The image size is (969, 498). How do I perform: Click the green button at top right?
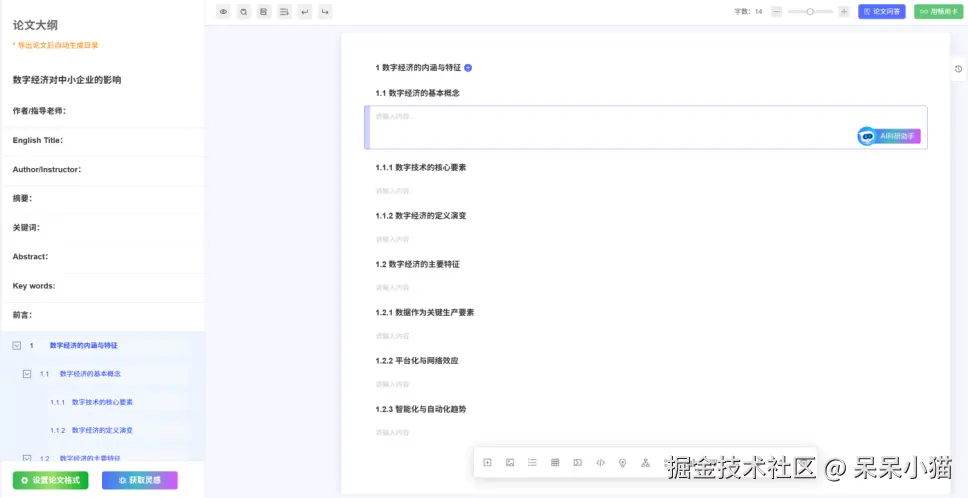[x=939, y=11]
